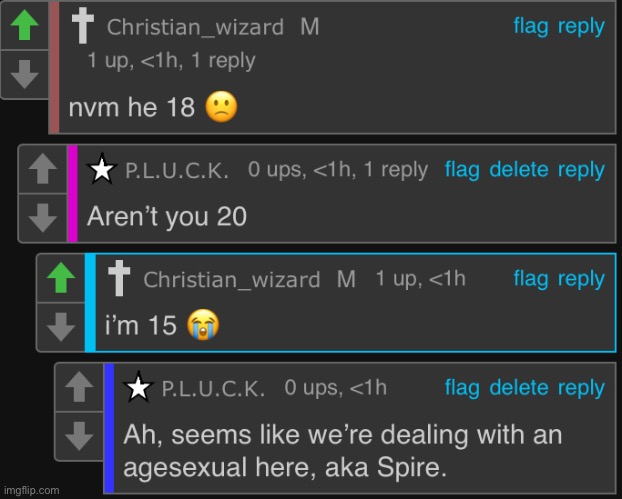Reply to the "Aren't you 20" comment
This screenshot has width=622, height=499.
coord(581,171)
